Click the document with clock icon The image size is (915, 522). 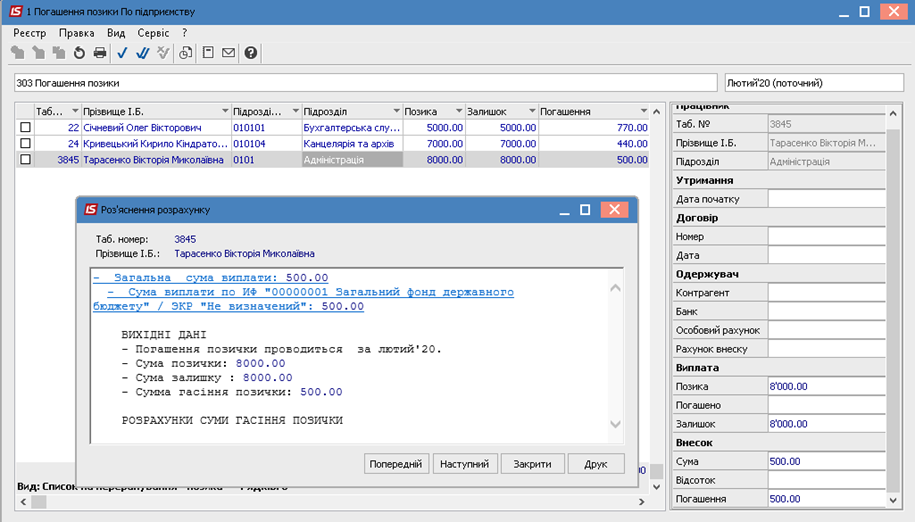[186, 53]
